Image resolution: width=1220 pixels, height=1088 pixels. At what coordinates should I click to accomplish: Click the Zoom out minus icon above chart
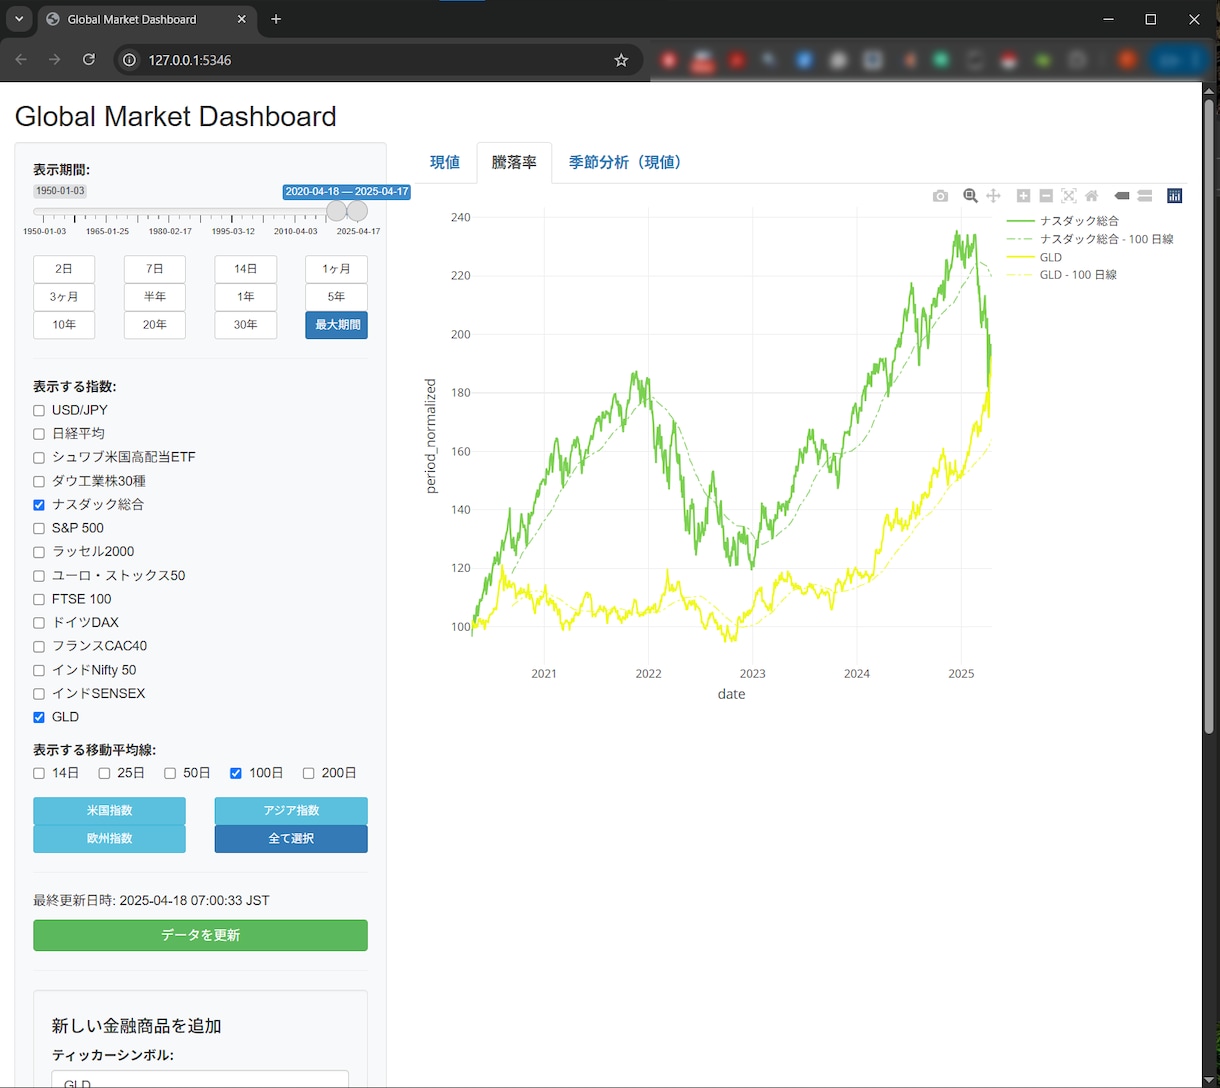point(1046,196)
